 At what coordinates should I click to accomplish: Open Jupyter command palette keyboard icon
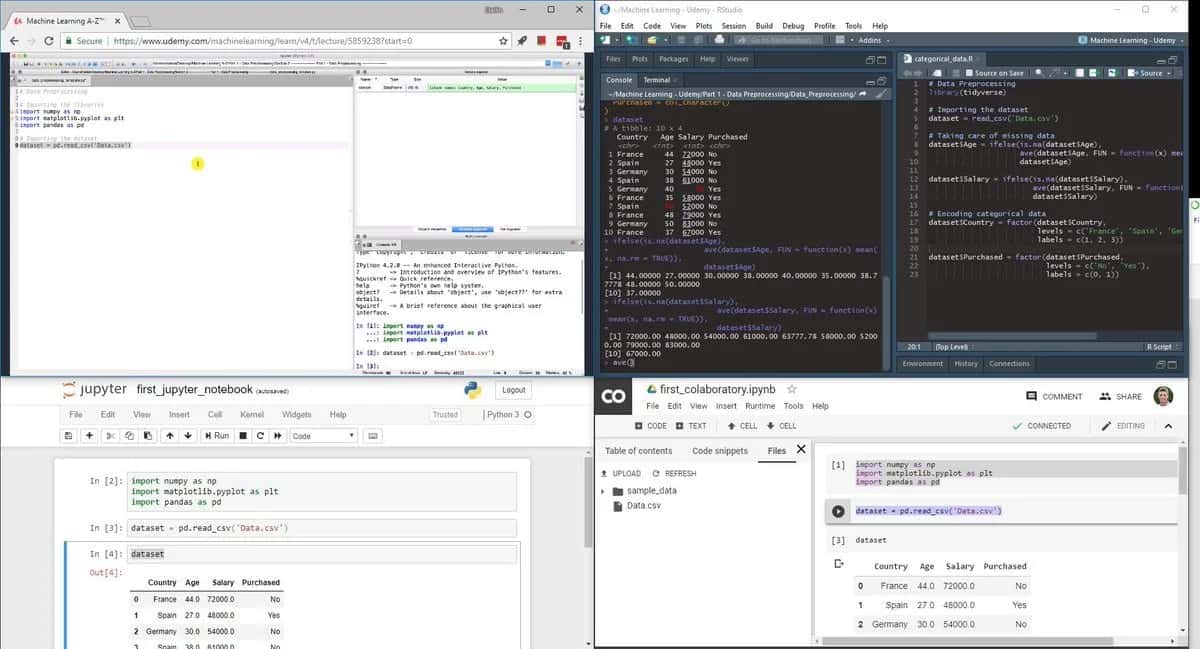[372, 436]
